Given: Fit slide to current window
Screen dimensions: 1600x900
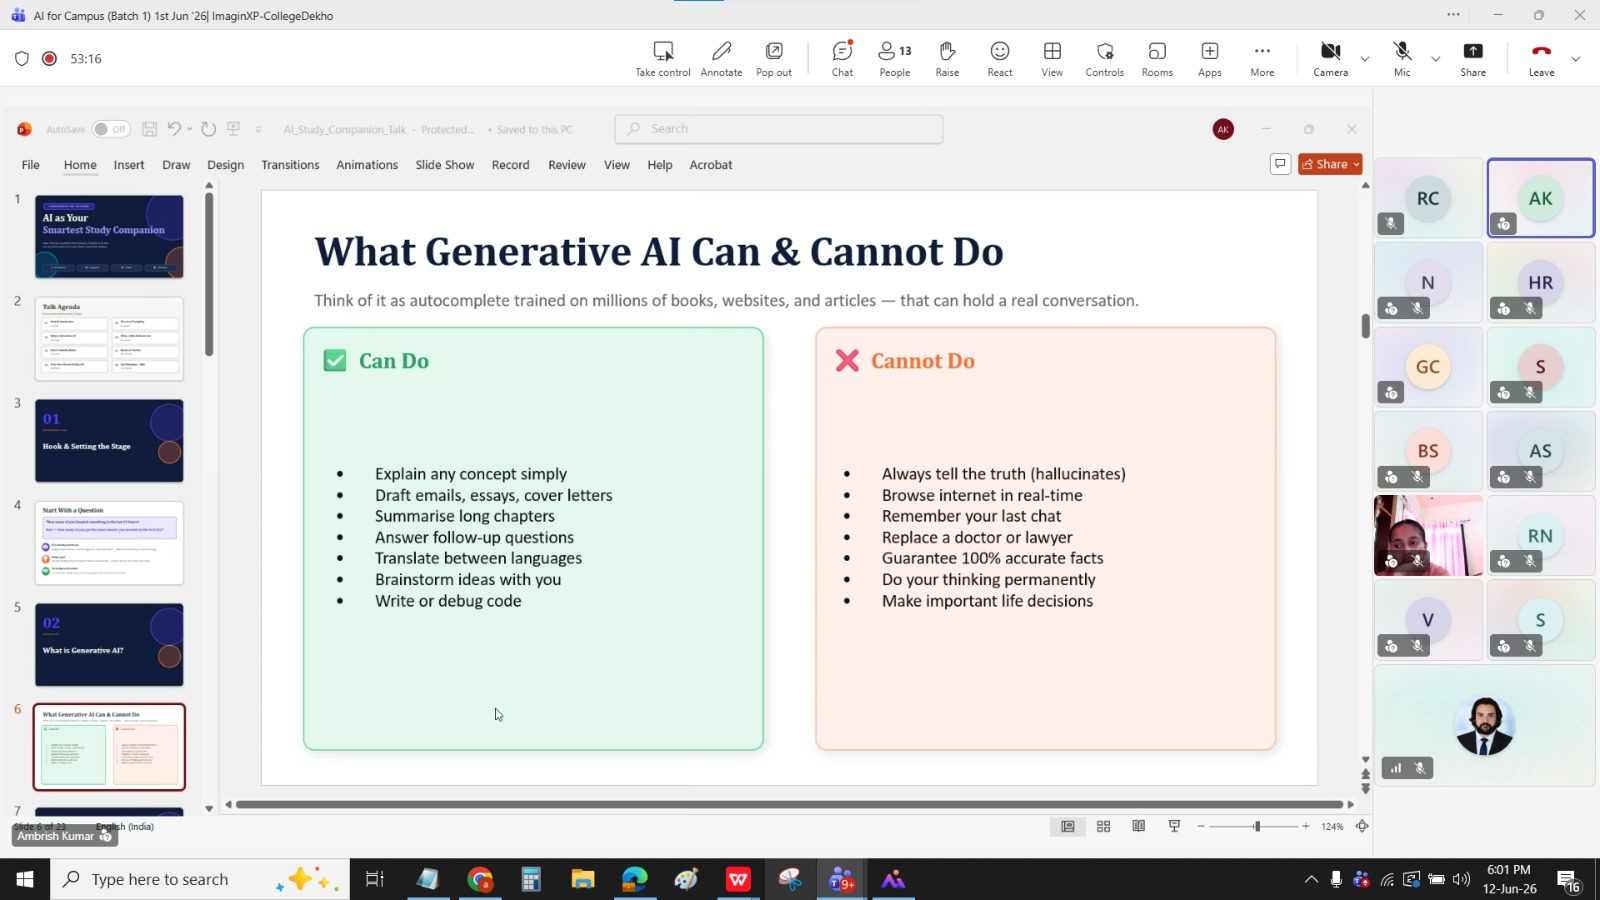Looking at the screenshot, I should (1362, 826).
